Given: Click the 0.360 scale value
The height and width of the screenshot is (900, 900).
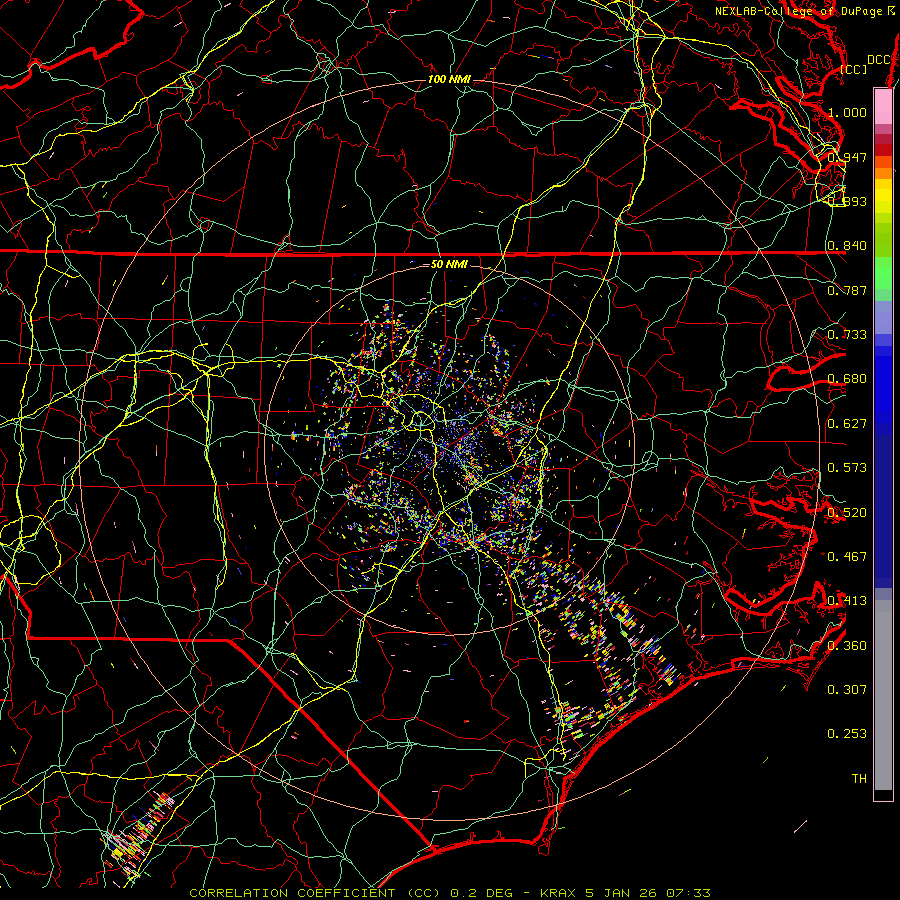Looking at the screenshot, I should [847, 645].
